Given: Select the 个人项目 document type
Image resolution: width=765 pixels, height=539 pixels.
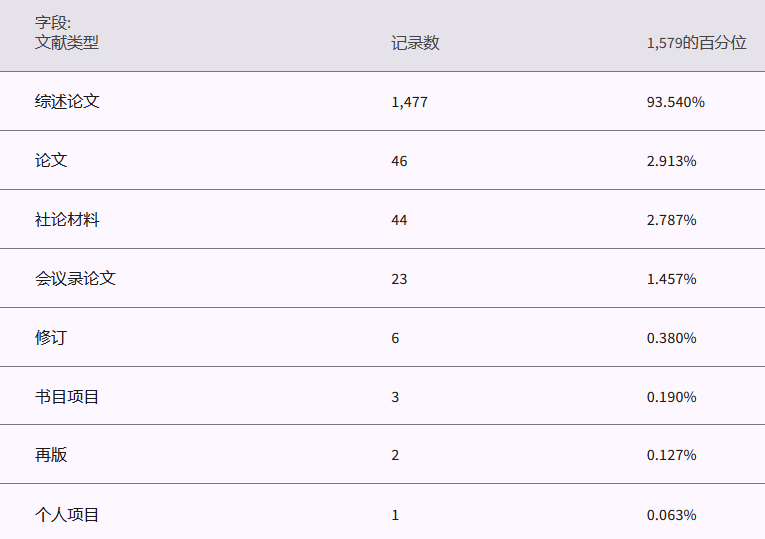Looking at the screenshot, I should coord(67,514).
